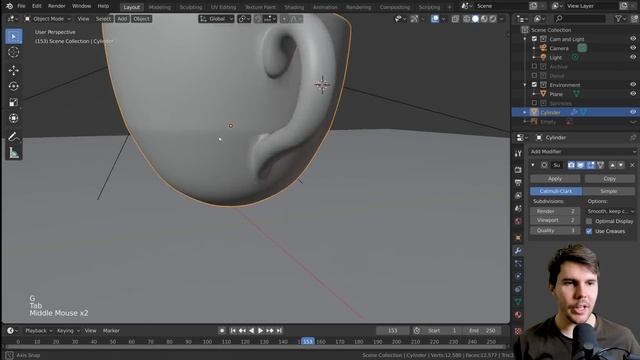Image resolution: width=640 pixels, height=360 pixels.
Task: Toggle modifier edit mode display icon
Action: [590, 165]
